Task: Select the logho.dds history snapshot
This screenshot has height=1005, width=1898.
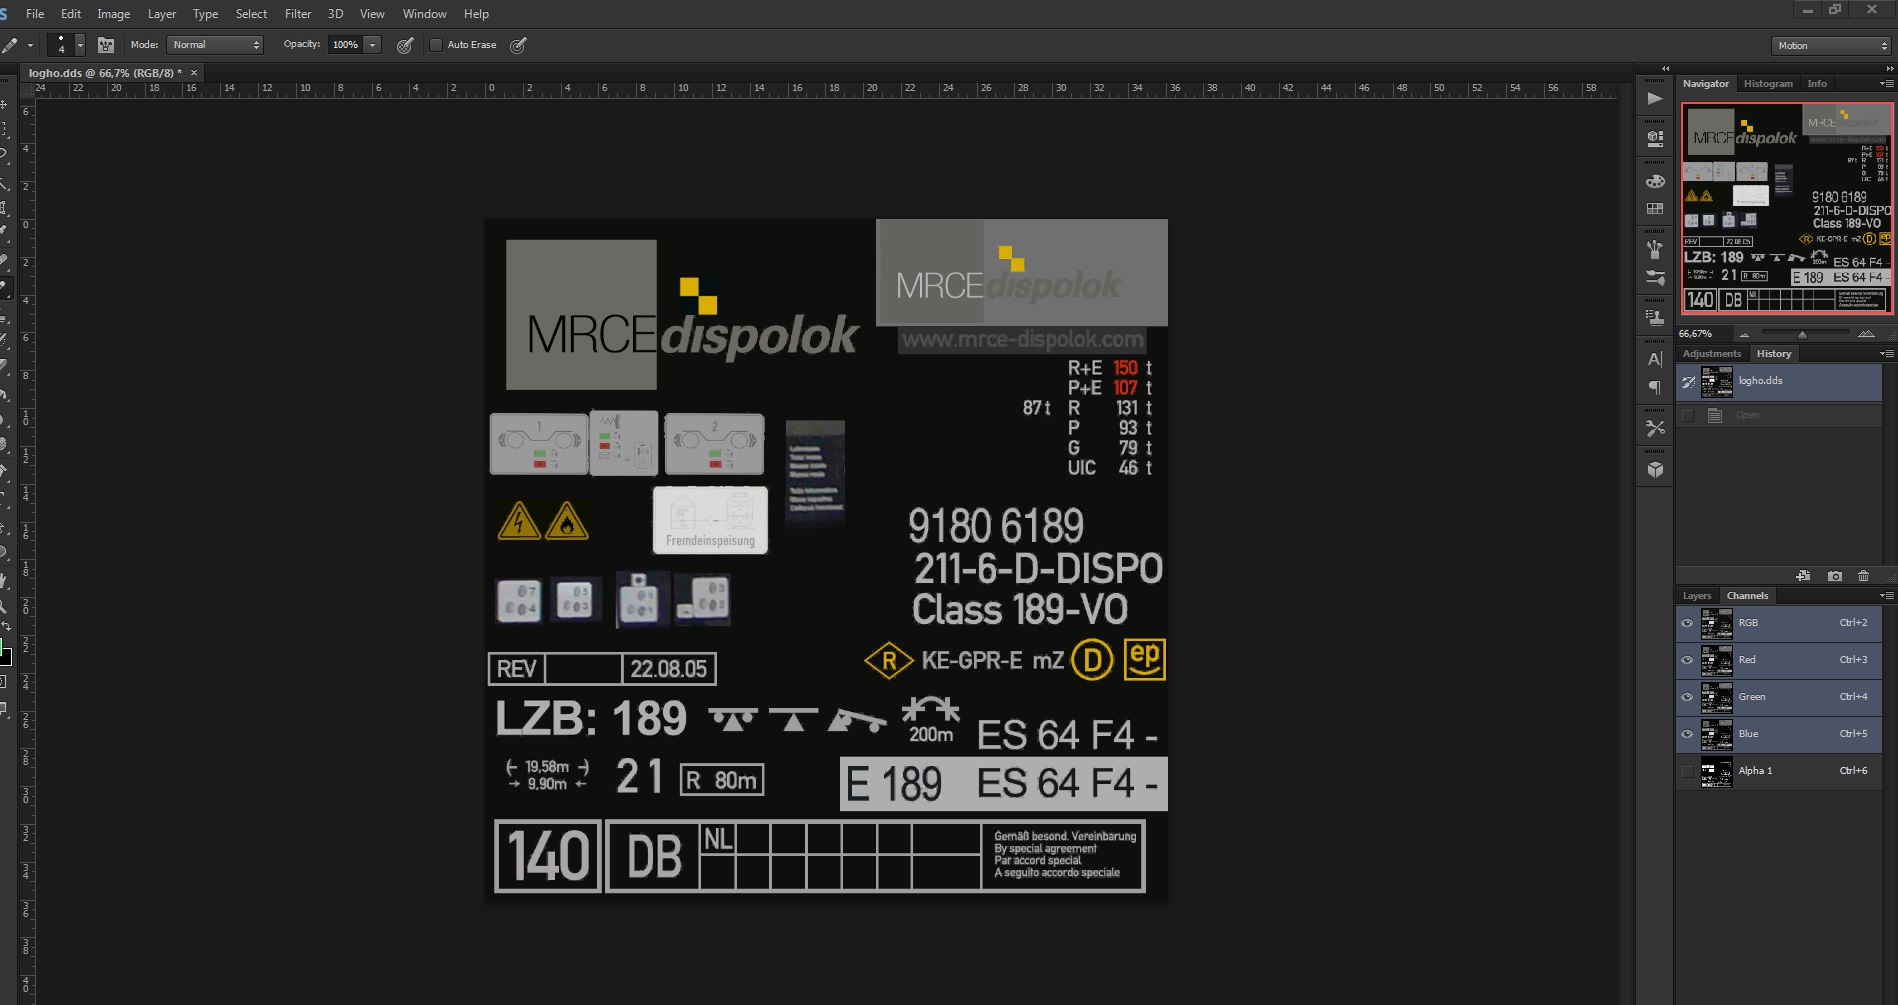Action: coord(1779,382)
